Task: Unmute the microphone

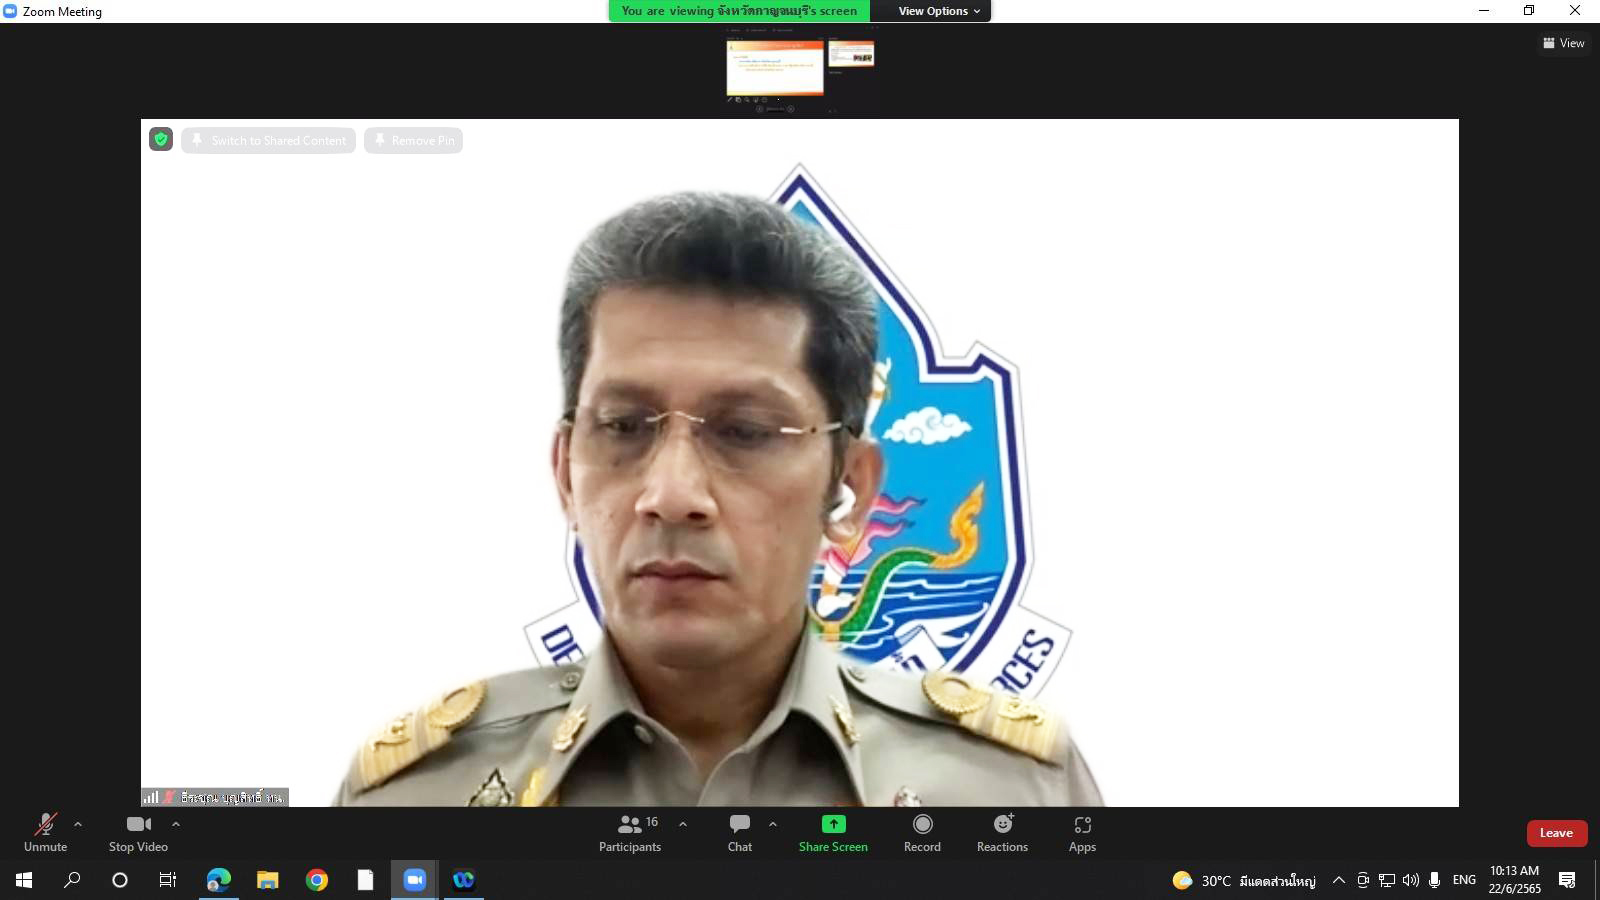Action: click(46, 832)
